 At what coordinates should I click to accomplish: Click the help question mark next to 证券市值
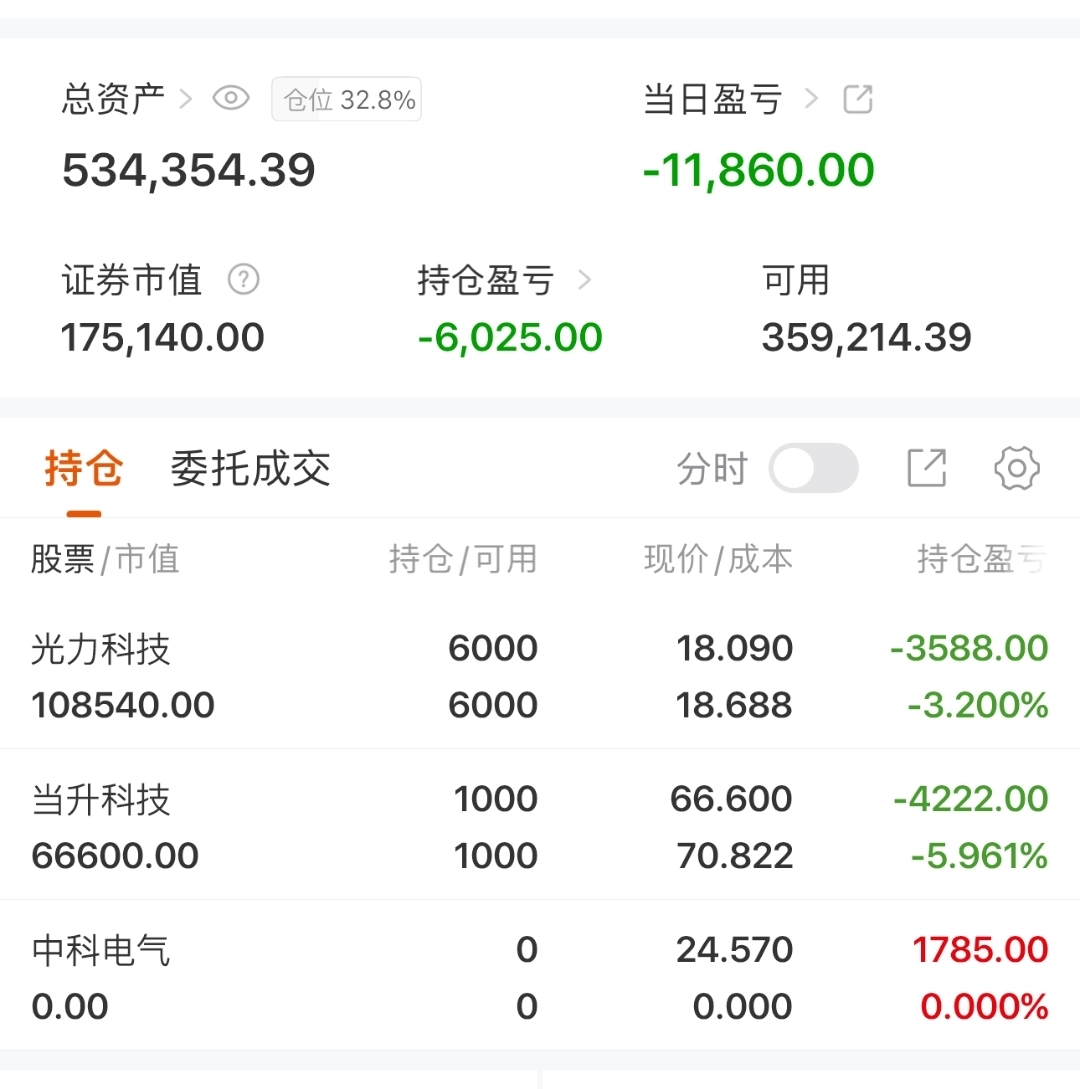tap(243, 280)
